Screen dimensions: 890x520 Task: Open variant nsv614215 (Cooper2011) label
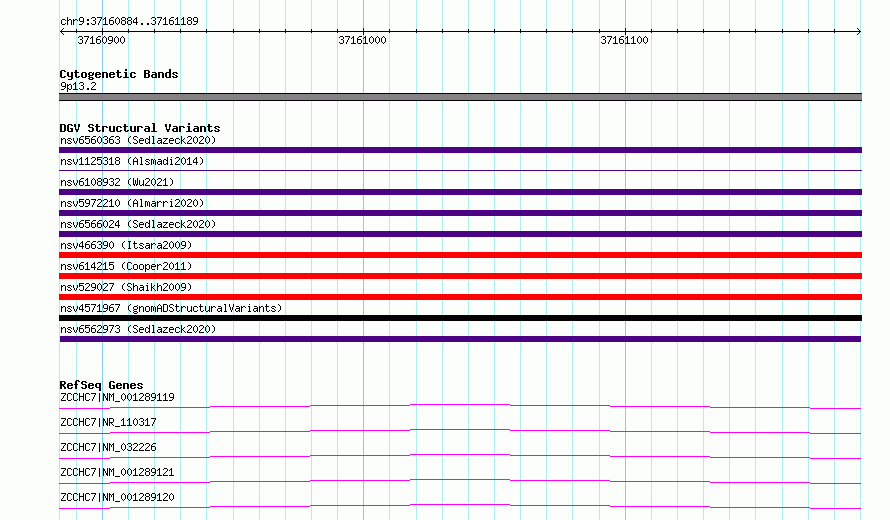[x=126, y=266]
